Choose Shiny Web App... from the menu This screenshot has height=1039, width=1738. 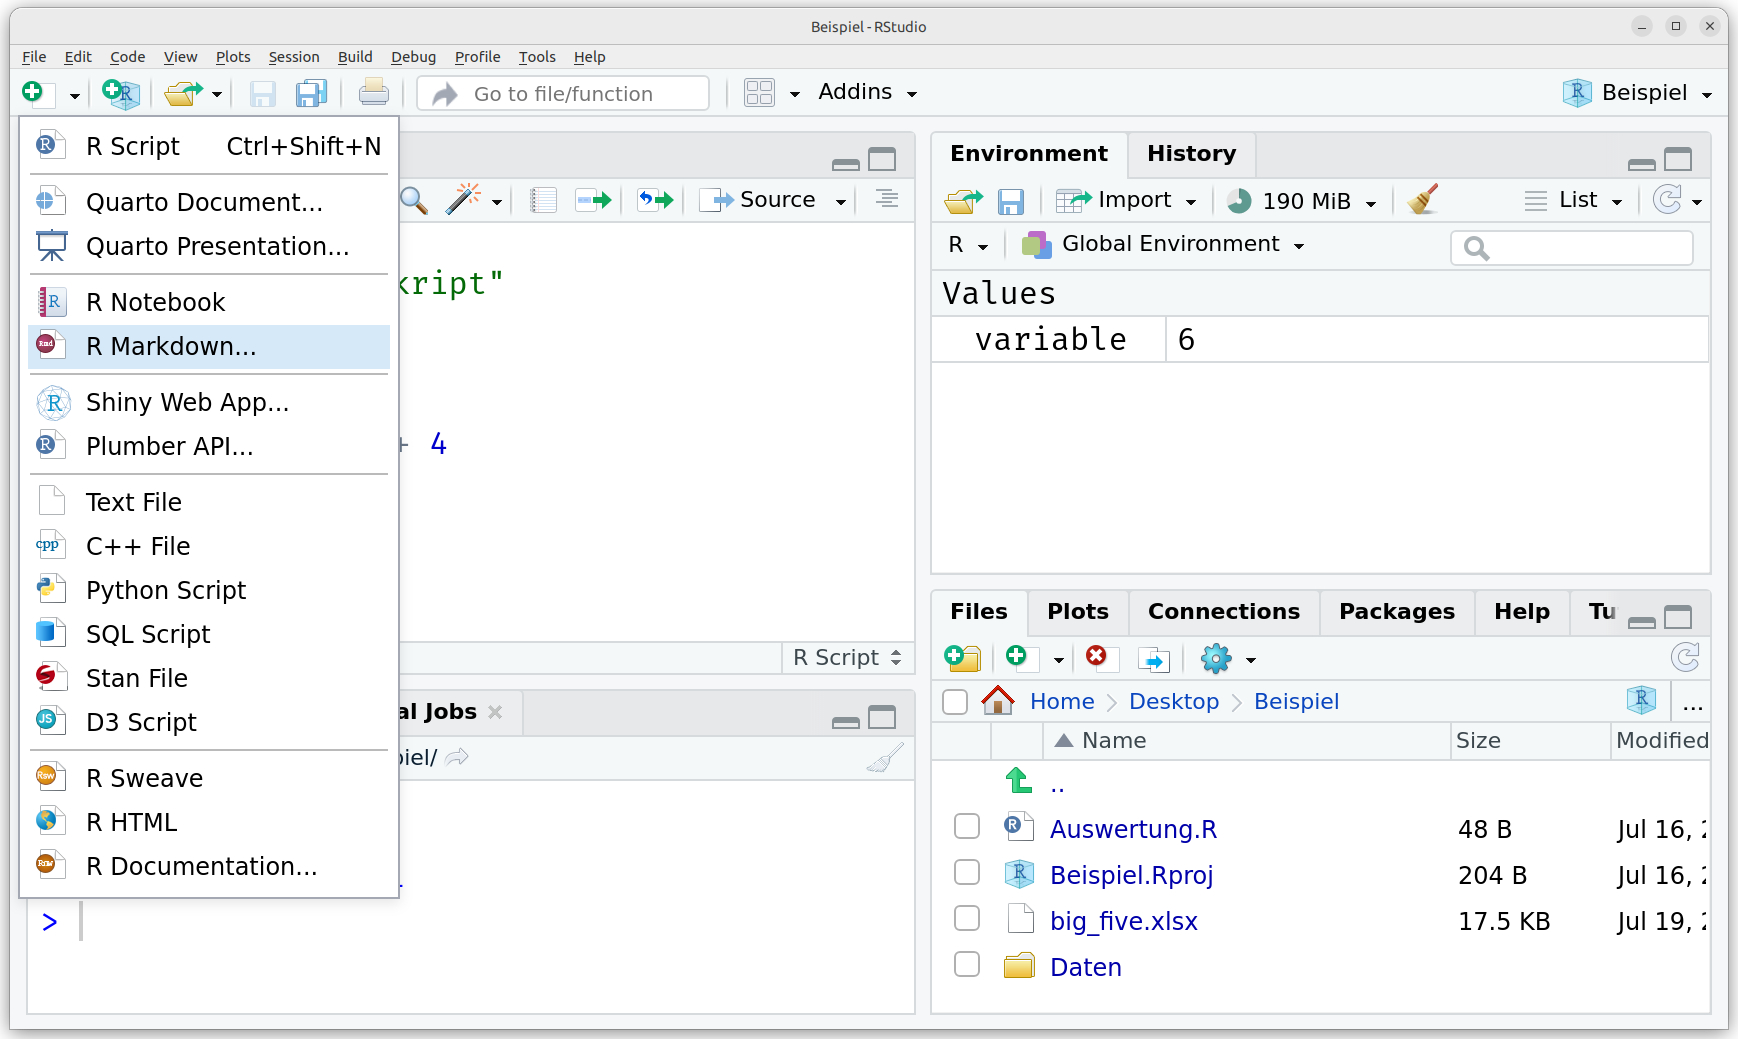pos(209,402)
